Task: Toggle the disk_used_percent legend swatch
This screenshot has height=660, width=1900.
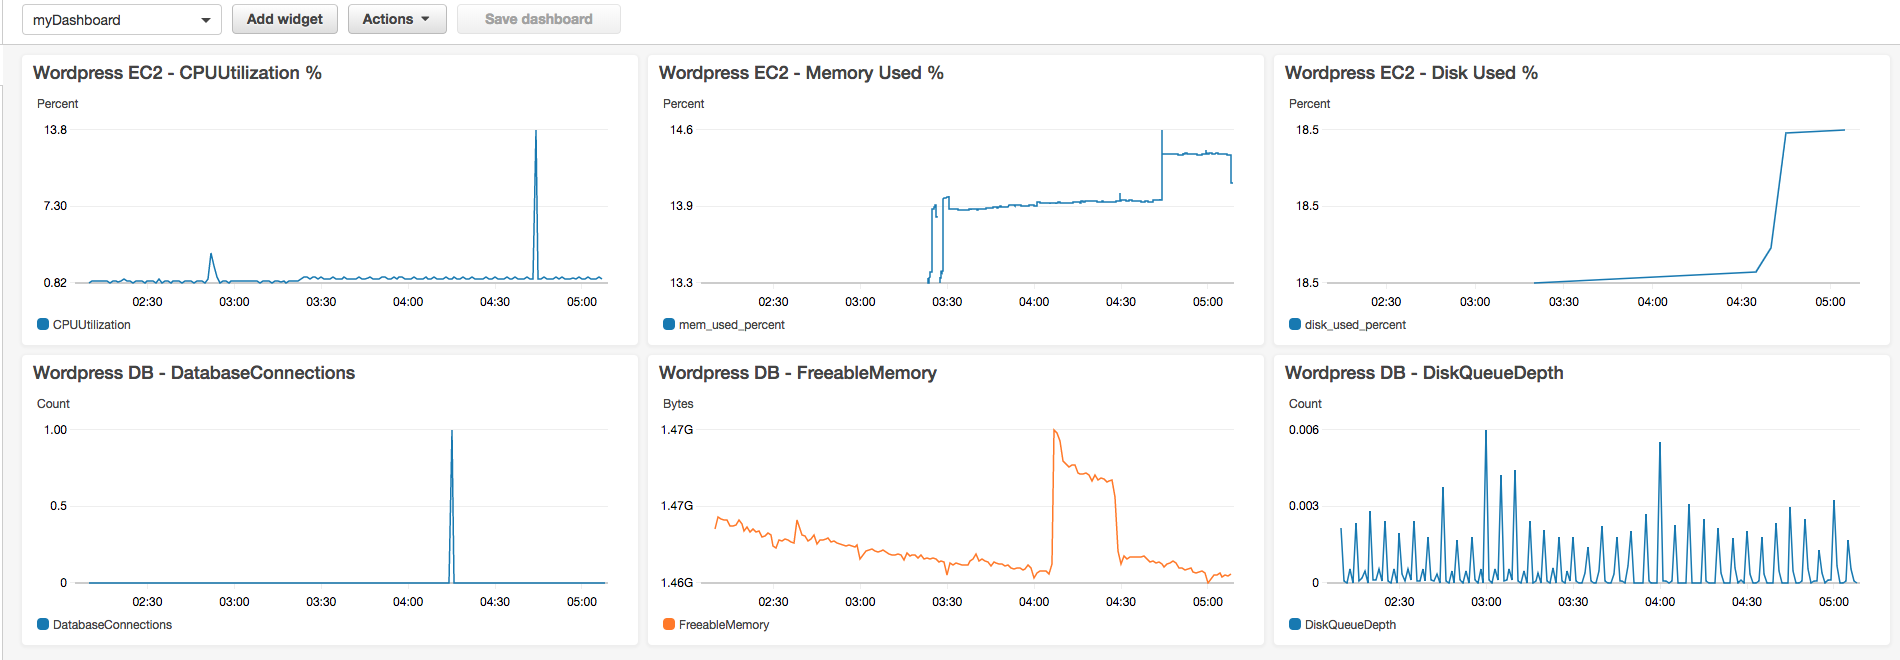Action: pyautogui.click(x=1295, y=324)
